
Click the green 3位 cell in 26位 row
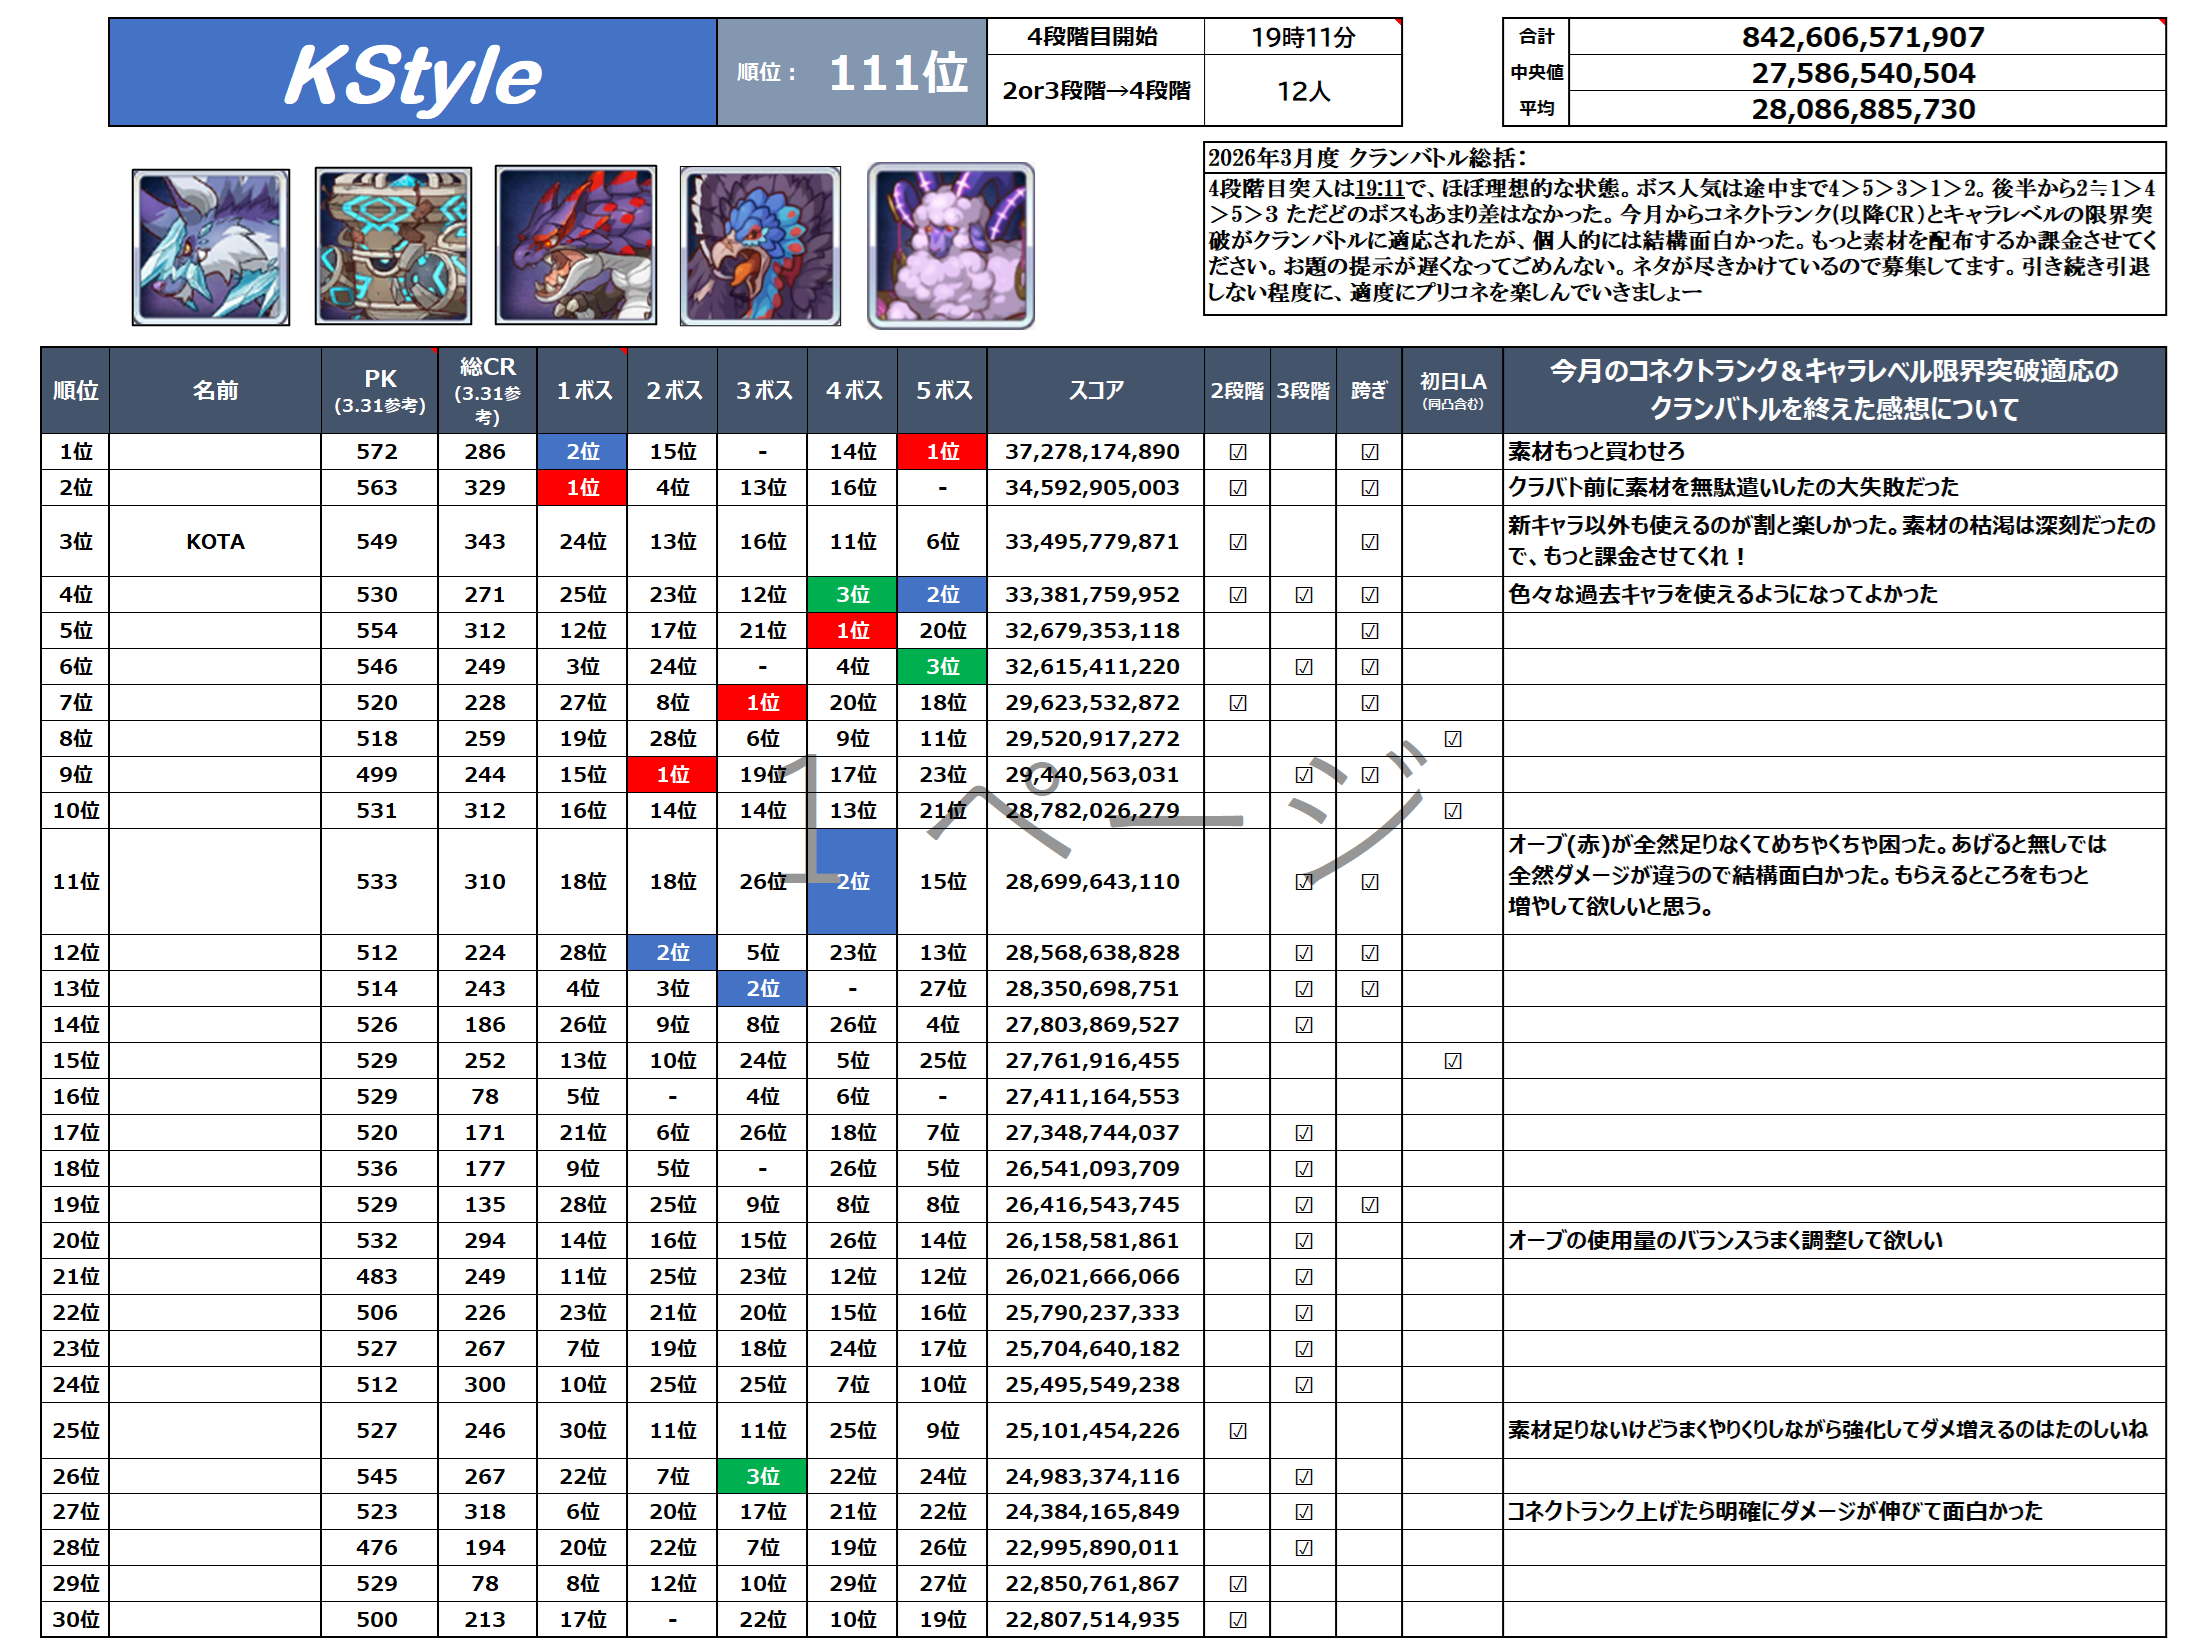[762, 1477]
